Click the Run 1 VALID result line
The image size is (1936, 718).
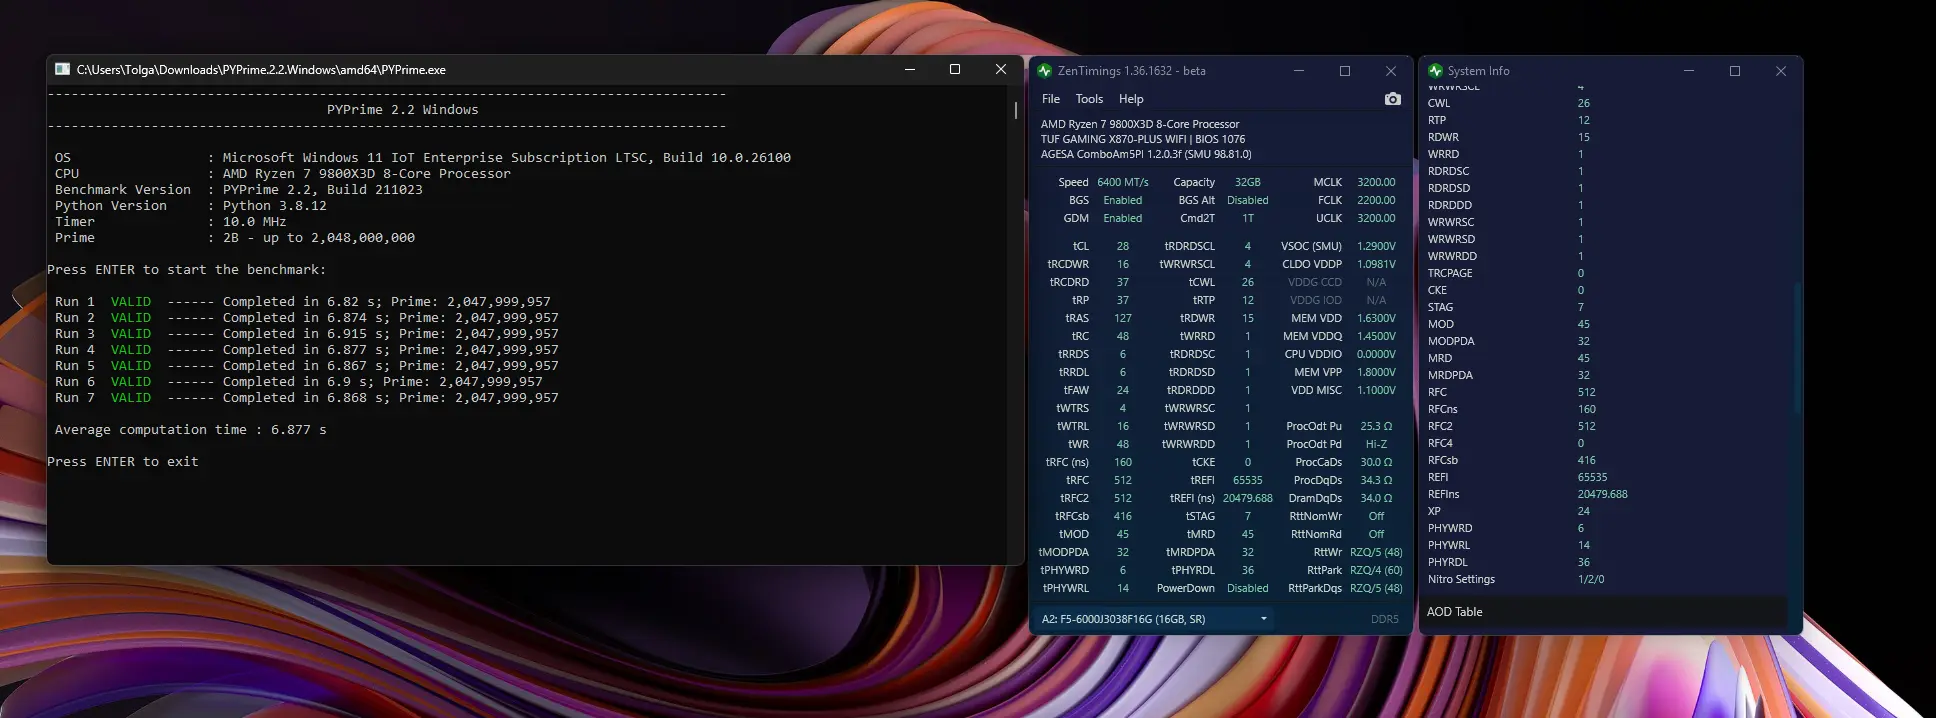(x=302, y=302)
